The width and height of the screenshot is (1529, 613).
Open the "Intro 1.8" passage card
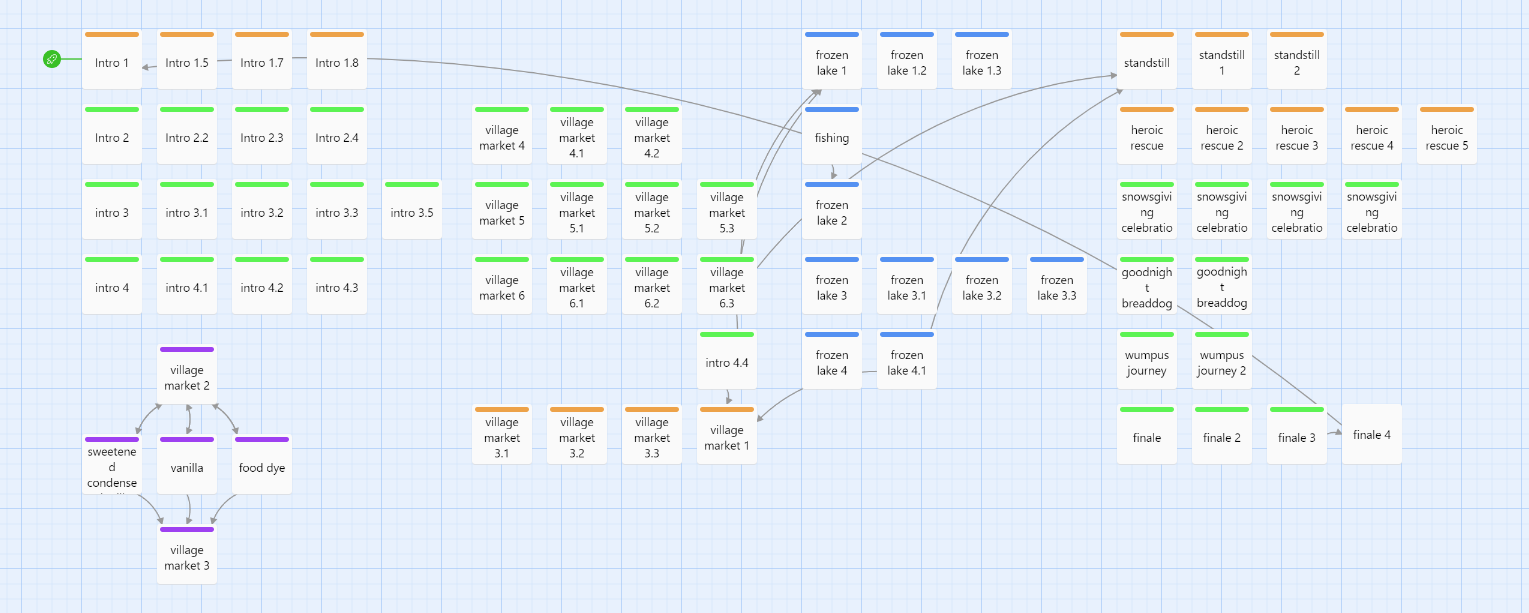point(337,60)
